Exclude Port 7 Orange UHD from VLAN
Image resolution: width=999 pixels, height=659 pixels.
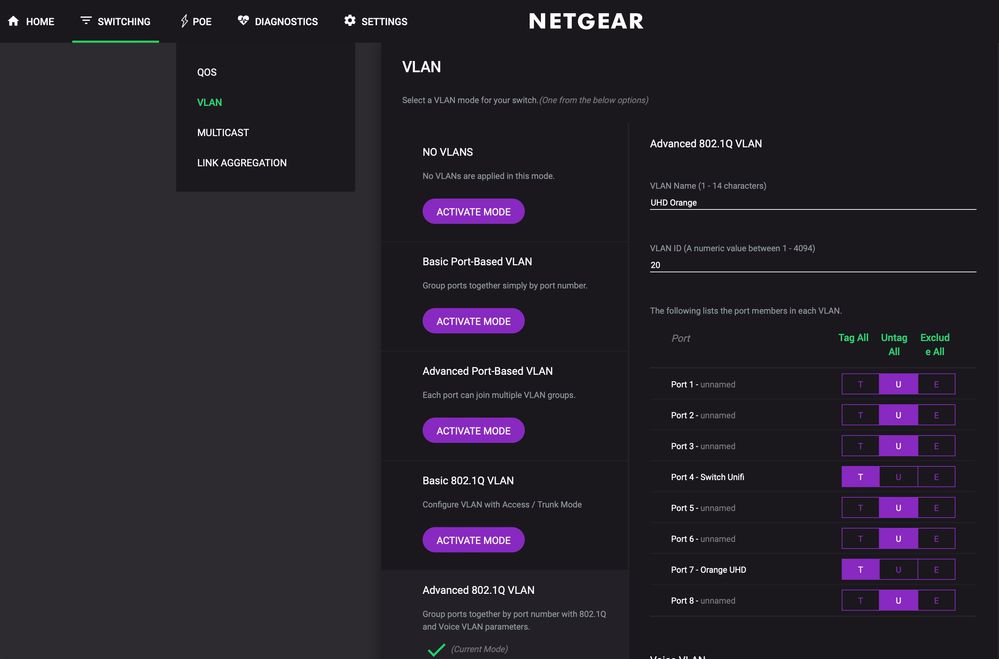(936, 570)
